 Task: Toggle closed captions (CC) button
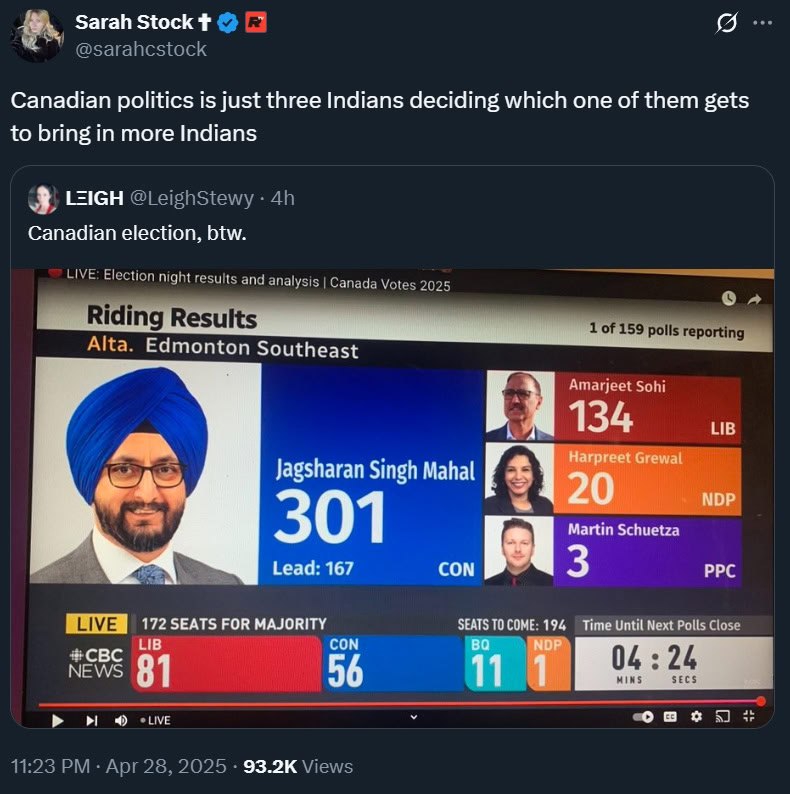coord(670,717)
